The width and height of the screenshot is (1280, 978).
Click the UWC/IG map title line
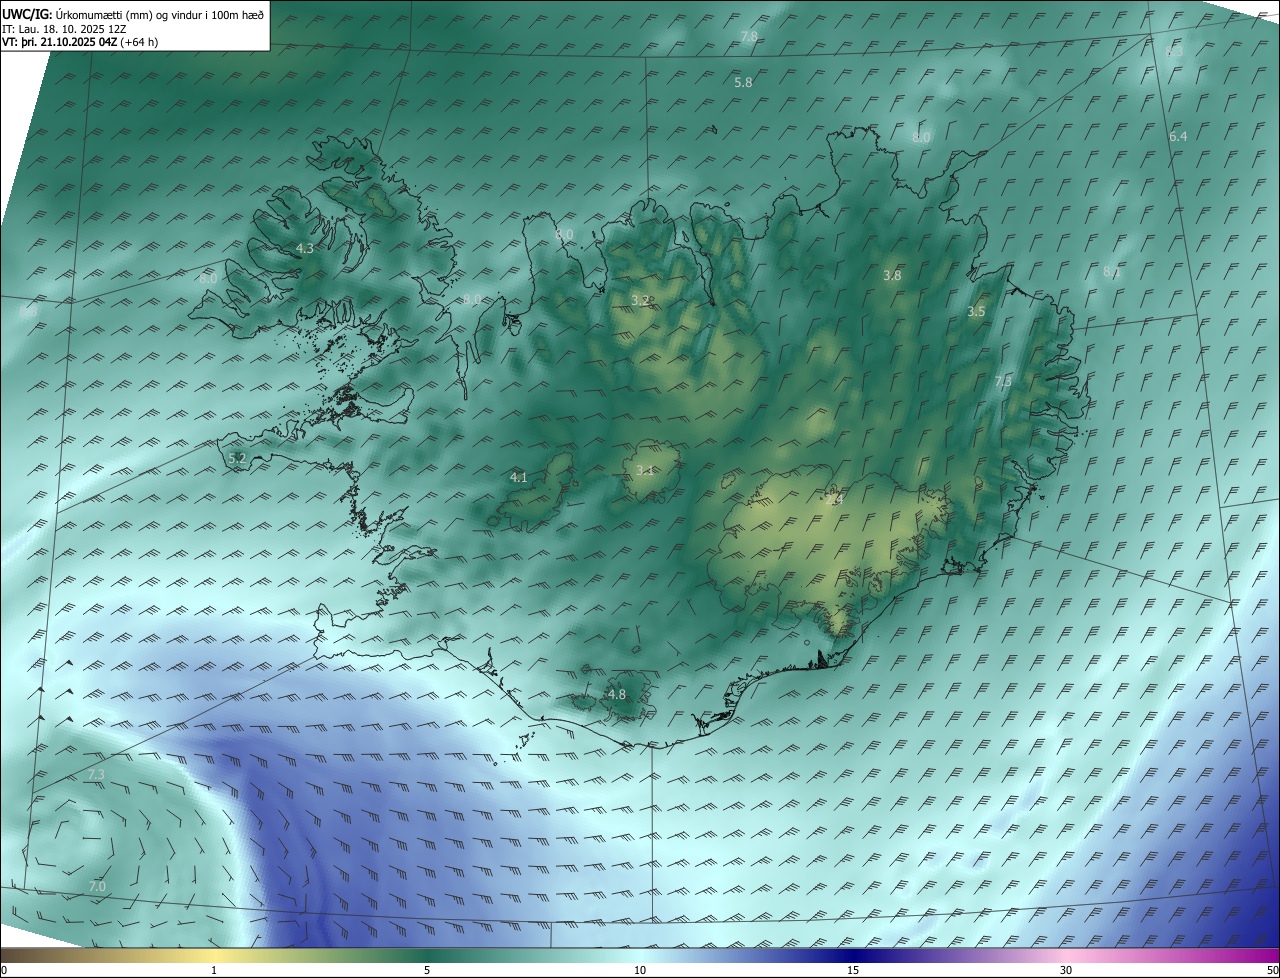click(x=132, y=14)
